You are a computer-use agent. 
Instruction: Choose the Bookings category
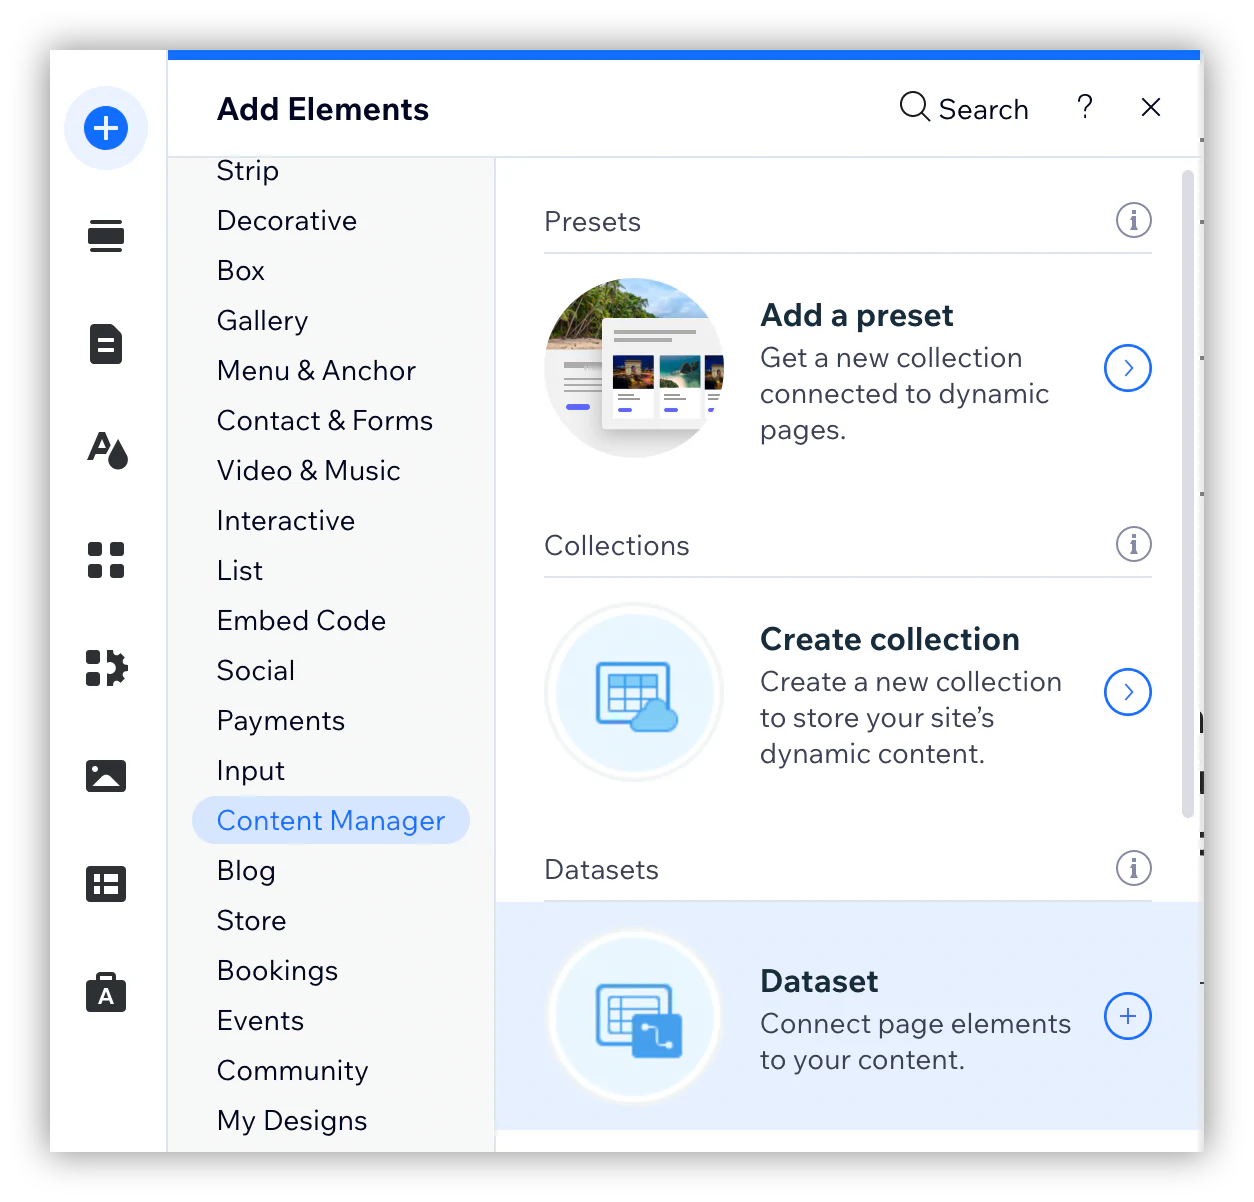click(x=278, y=970)
